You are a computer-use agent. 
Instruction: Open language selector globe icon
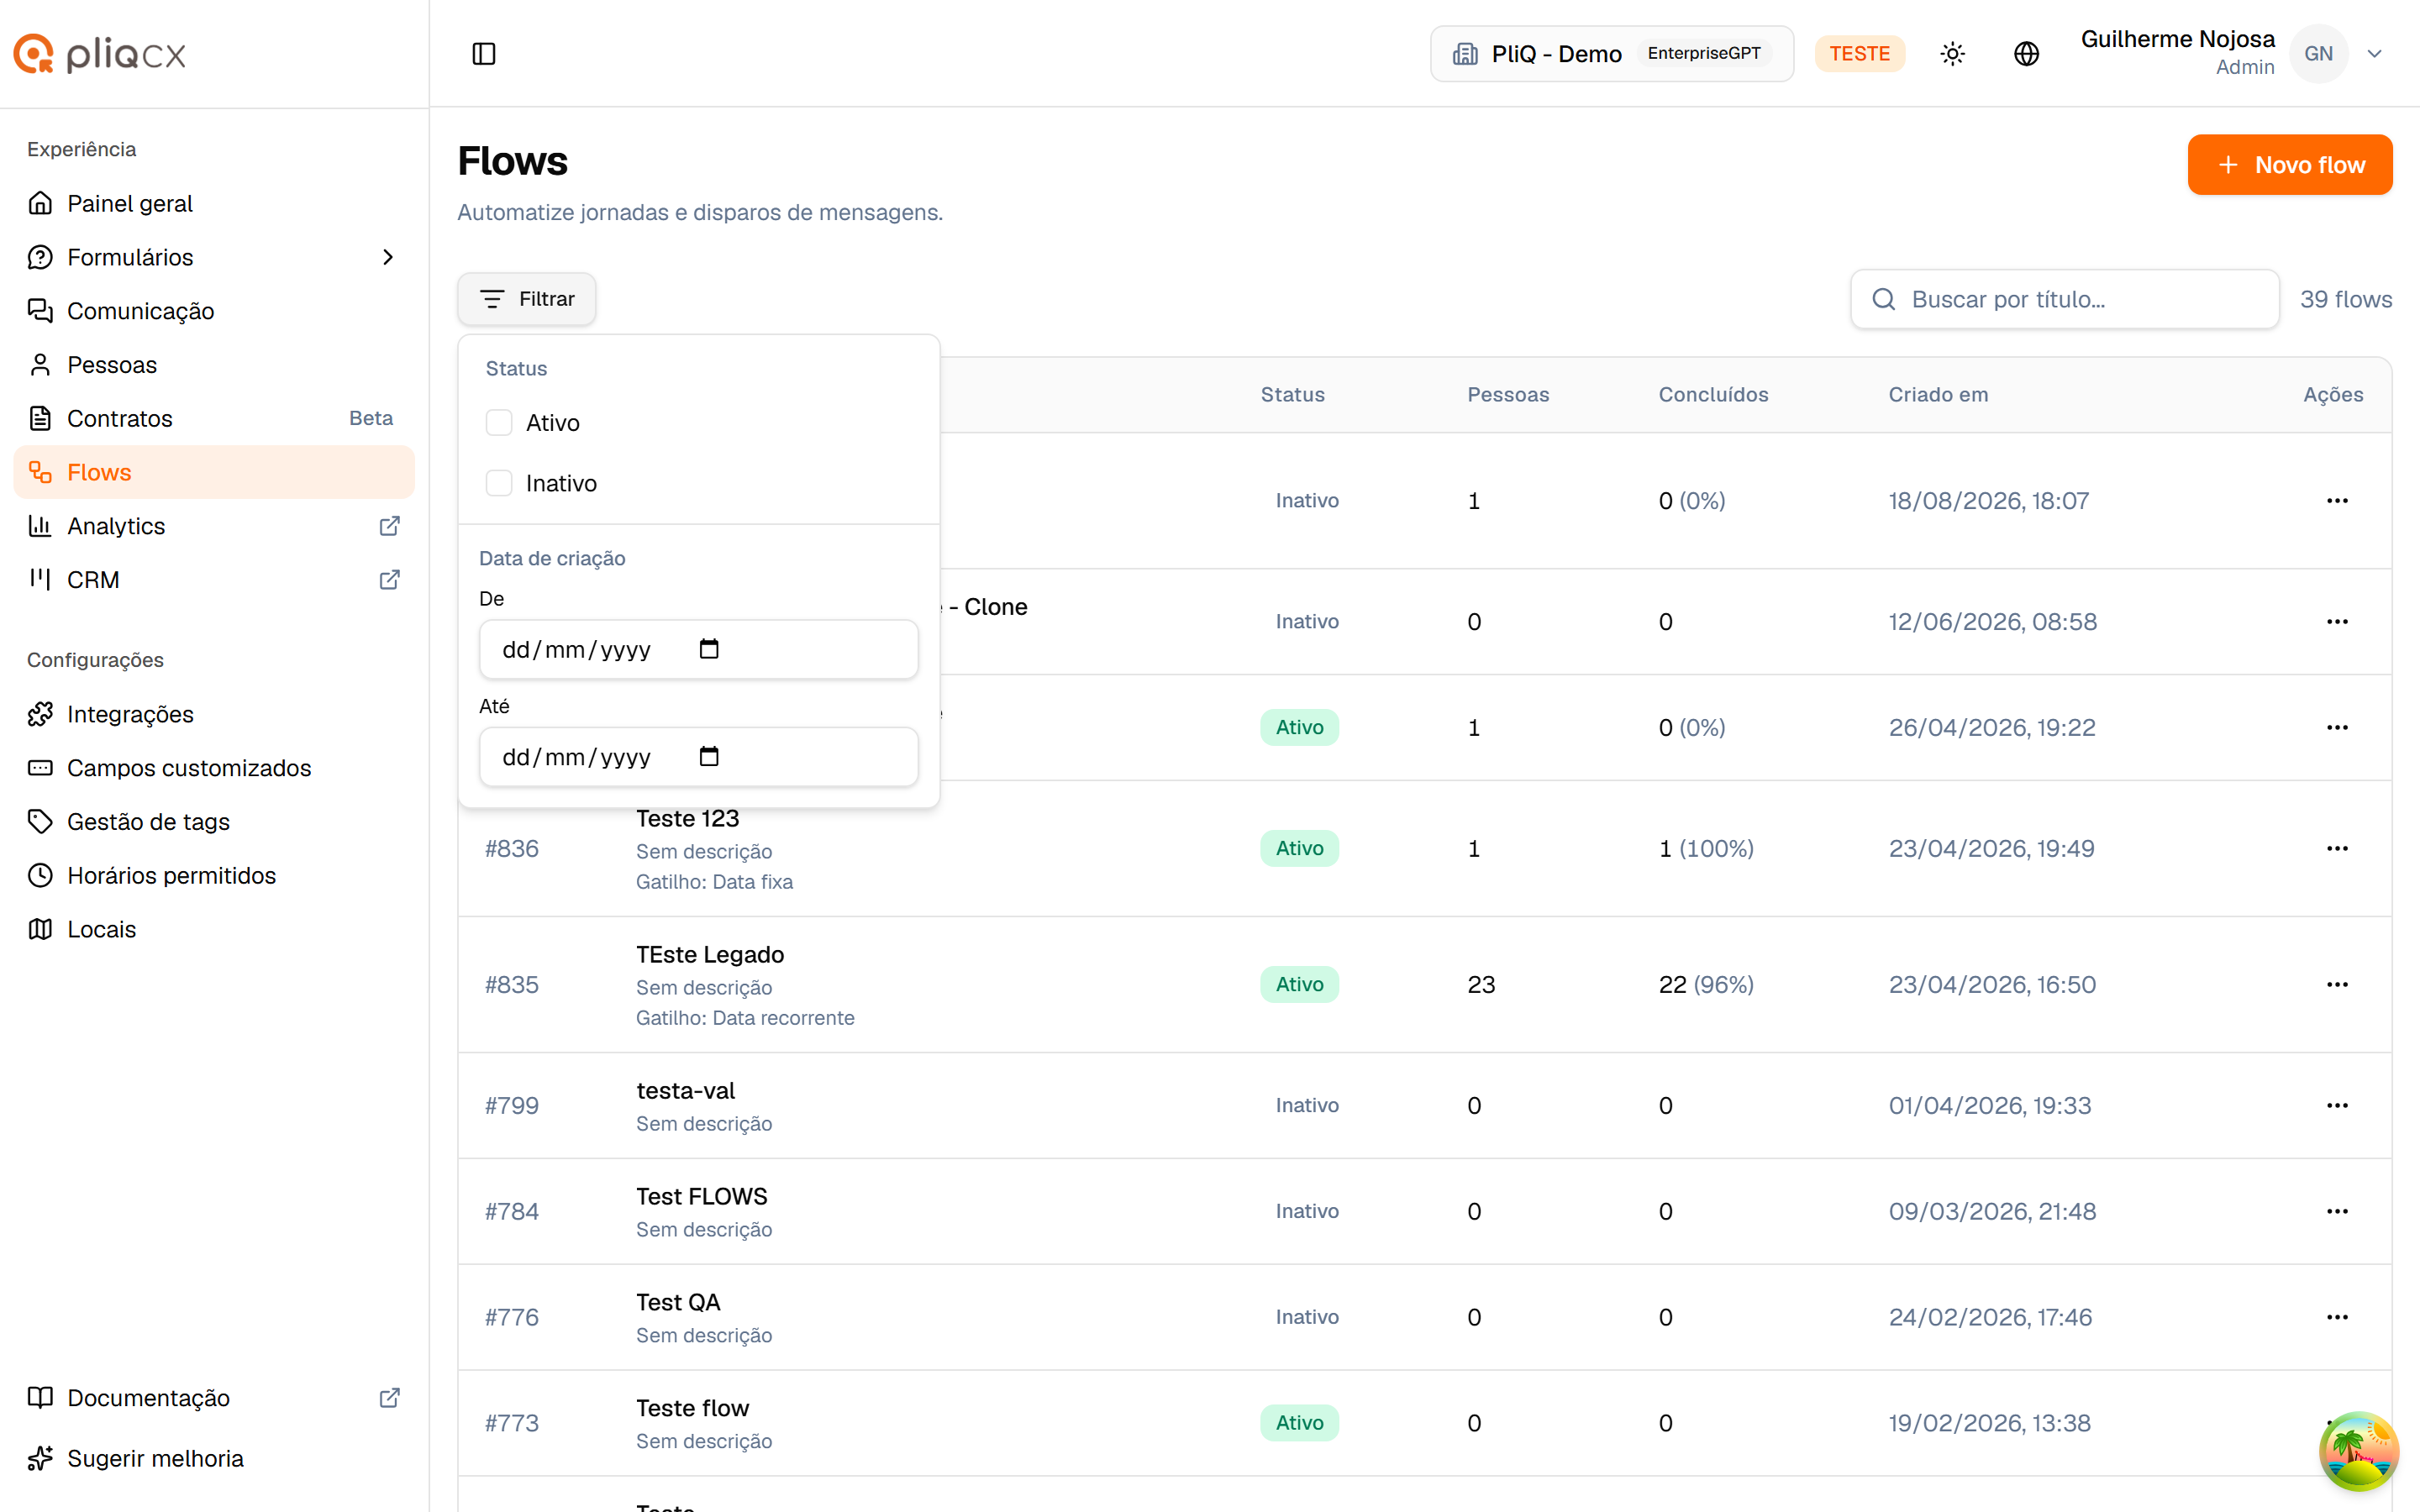[2026, 54]
